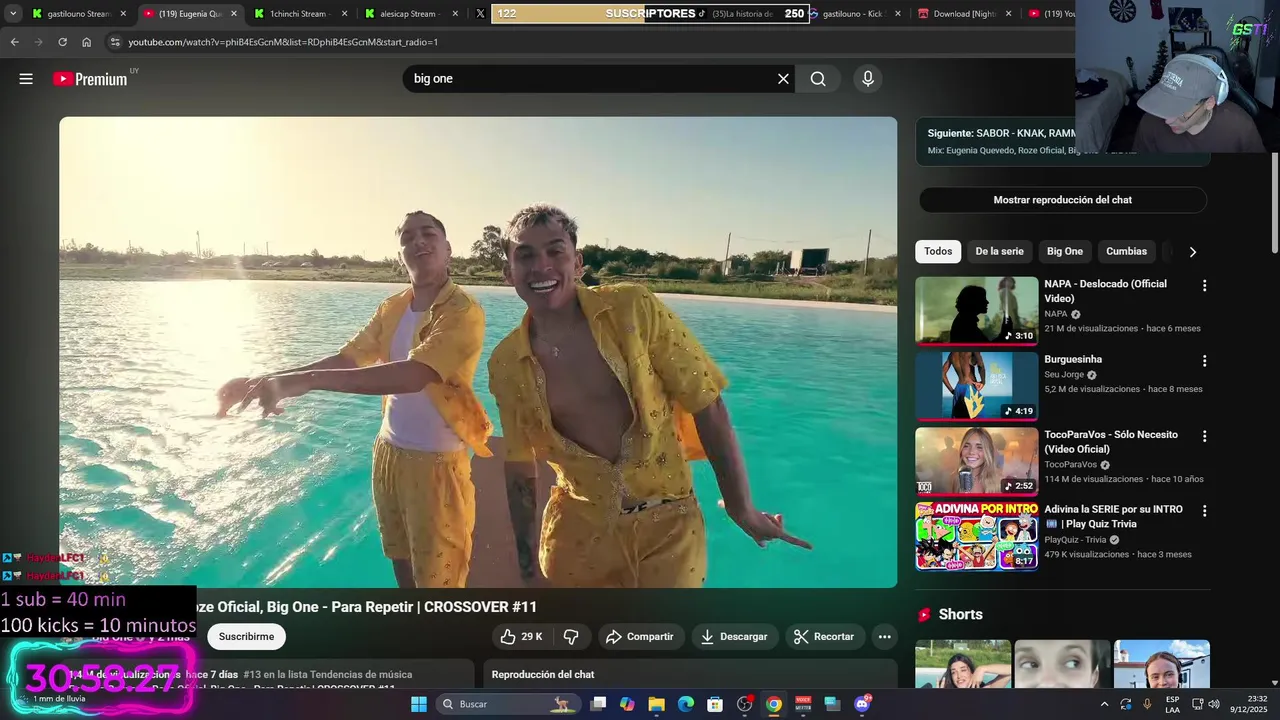Click the 'PlayQuiz - Trivia' channel name

[x=1075, y=539]
